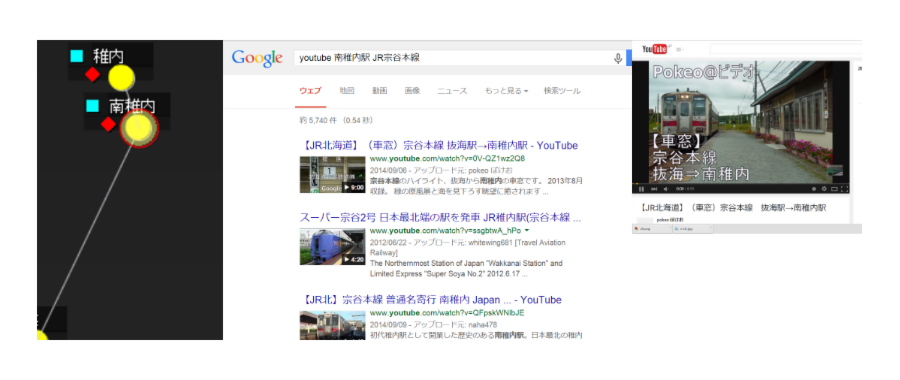Switch to the 地図 tab
The width and height of the screenshot is (900, 380).
pyautogui.click(x=346, y=91)
